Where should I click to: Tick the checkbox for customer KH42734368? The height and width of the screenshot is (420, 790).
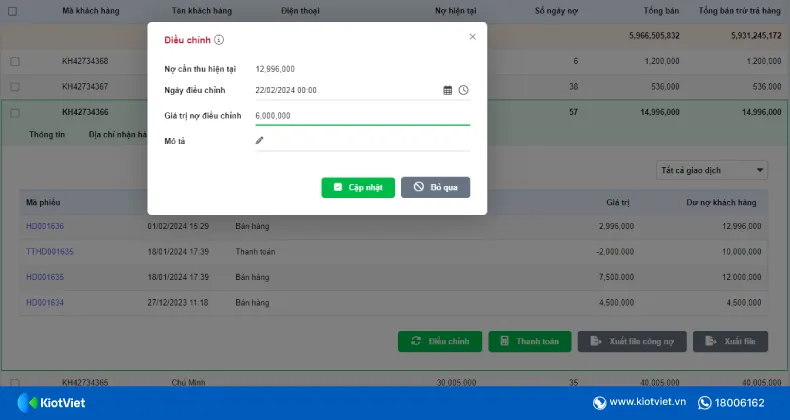15,62
